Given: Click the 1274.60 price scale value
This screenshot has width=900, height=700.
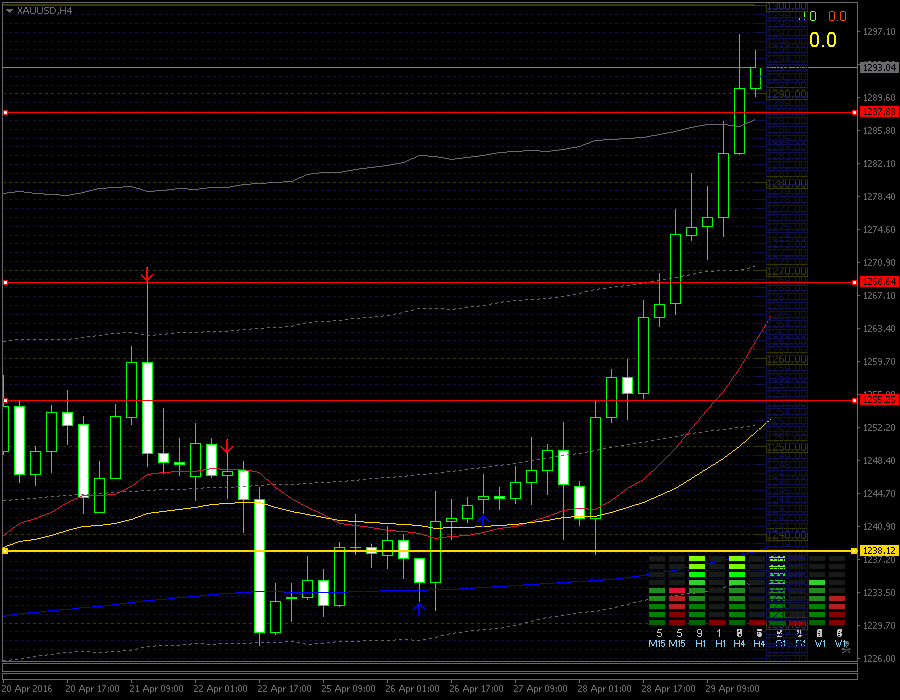Looking at the screenshot, I should (x=879, y=230).
